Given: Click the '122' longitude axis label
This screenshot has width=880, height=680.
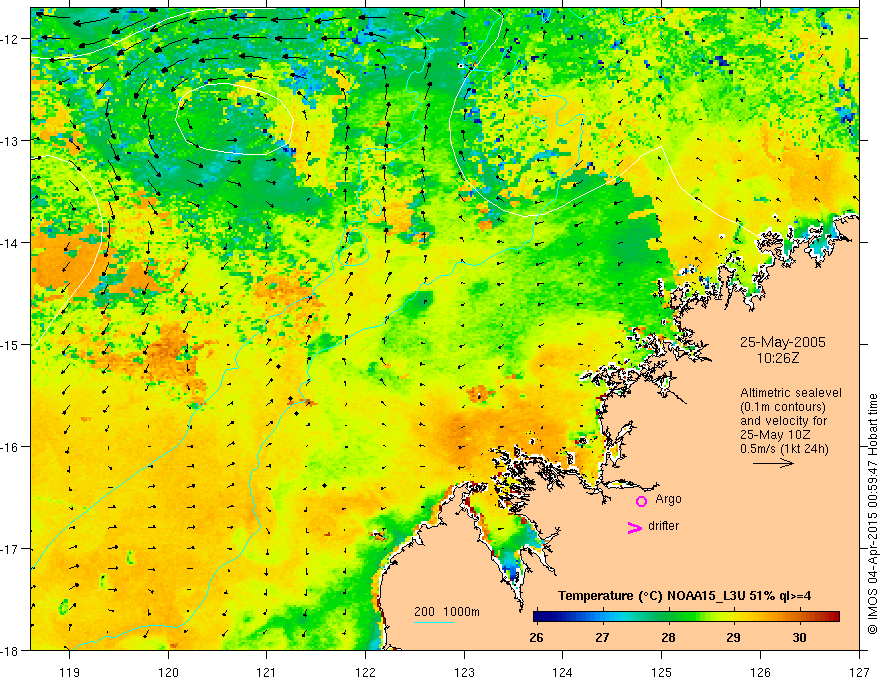Looking at the screenshot, I should 365,672.
